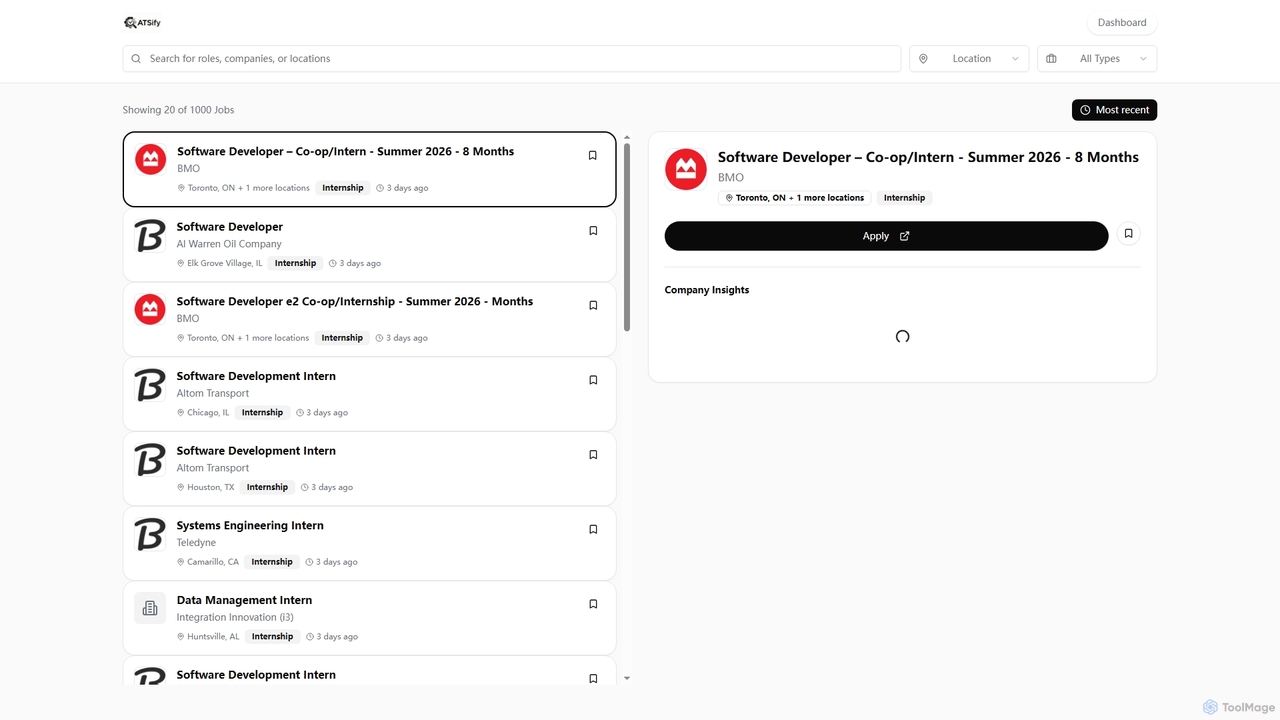Click the Integration Innovation building icon
The image size is (1280, 720).
(x=150, y=608)
